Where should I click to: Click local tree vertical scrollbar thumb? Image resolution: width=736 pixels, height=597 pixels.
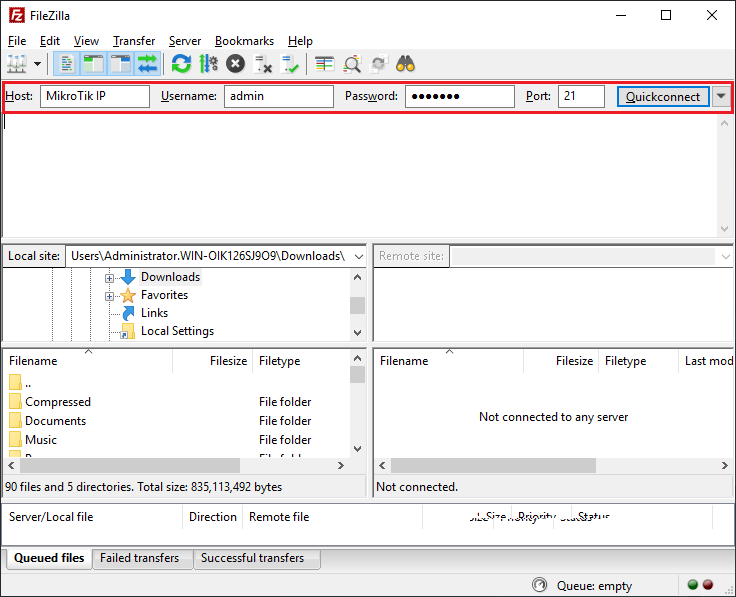pyautogui.click(x=357, y=306)
